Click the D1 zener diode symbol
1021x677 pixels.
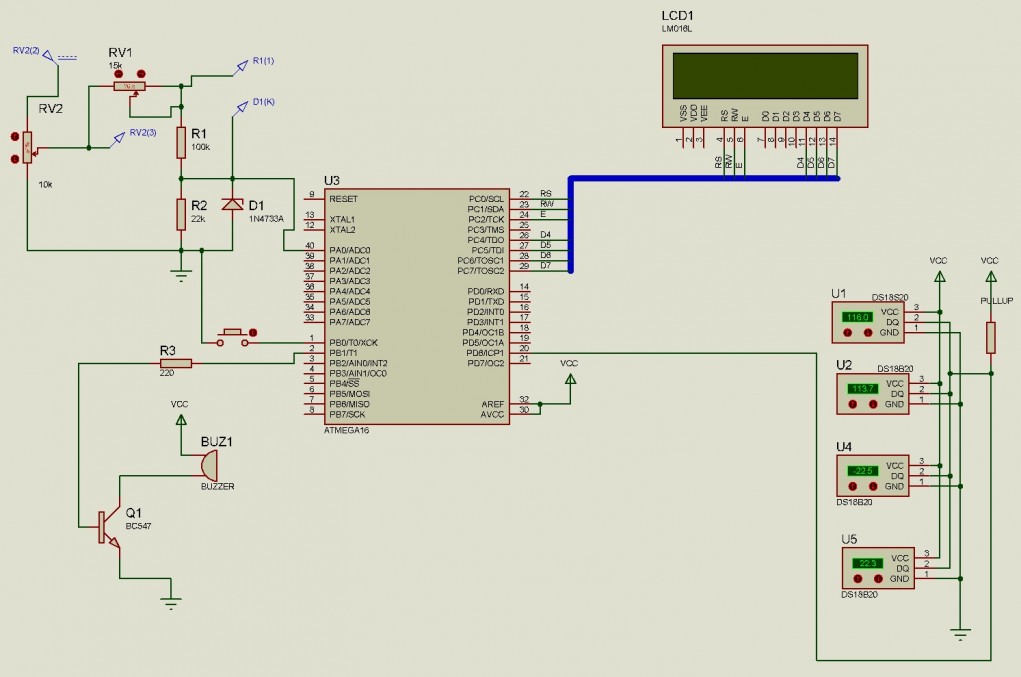pyautogui.click(x=232, y=204)
